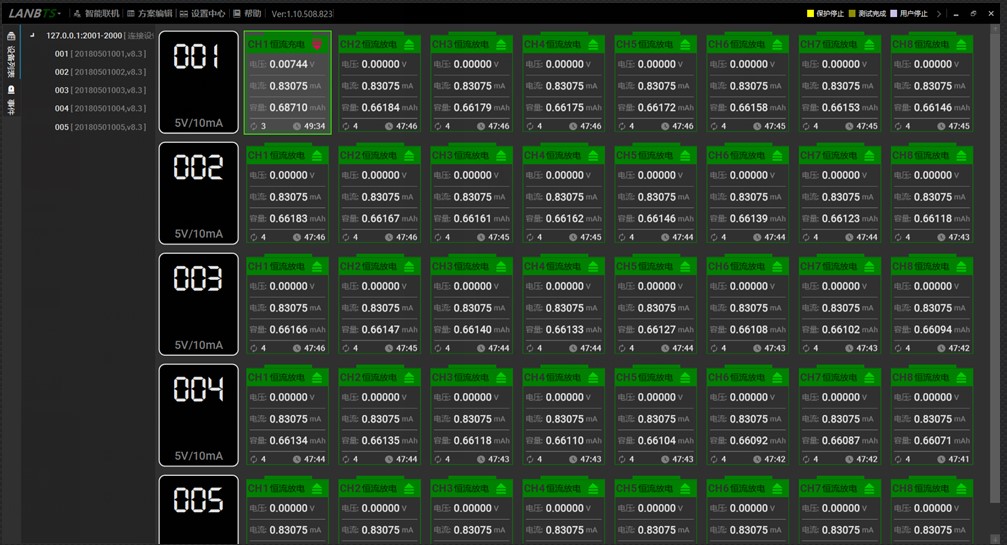The height and width of the screenshot is (545, 1007).
Task: Expand the legend with the right chevron arrow
Action: coord(938,13)
